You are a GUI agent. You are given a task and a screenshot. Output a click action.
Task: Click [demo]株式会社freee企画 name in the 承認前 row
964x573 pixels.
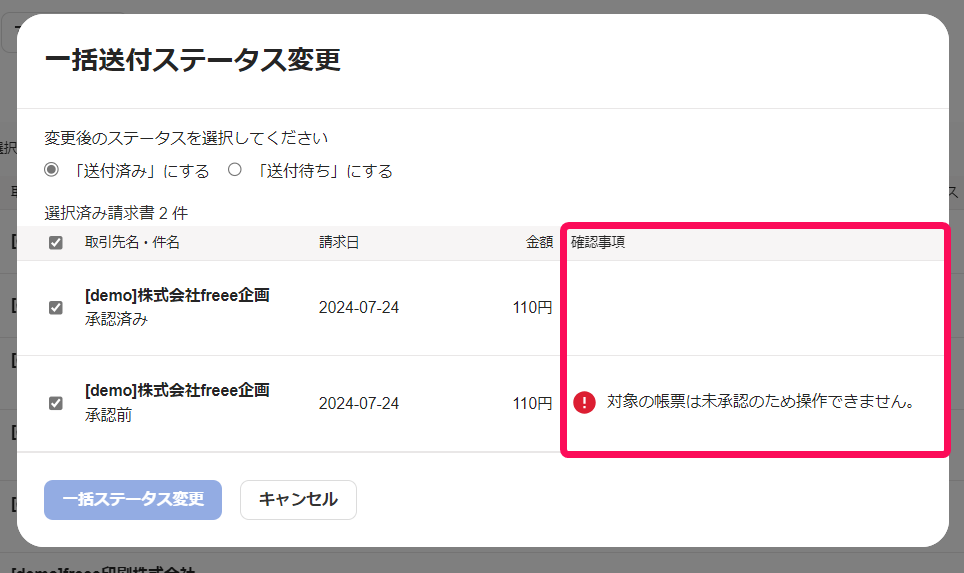pos(177,391)
